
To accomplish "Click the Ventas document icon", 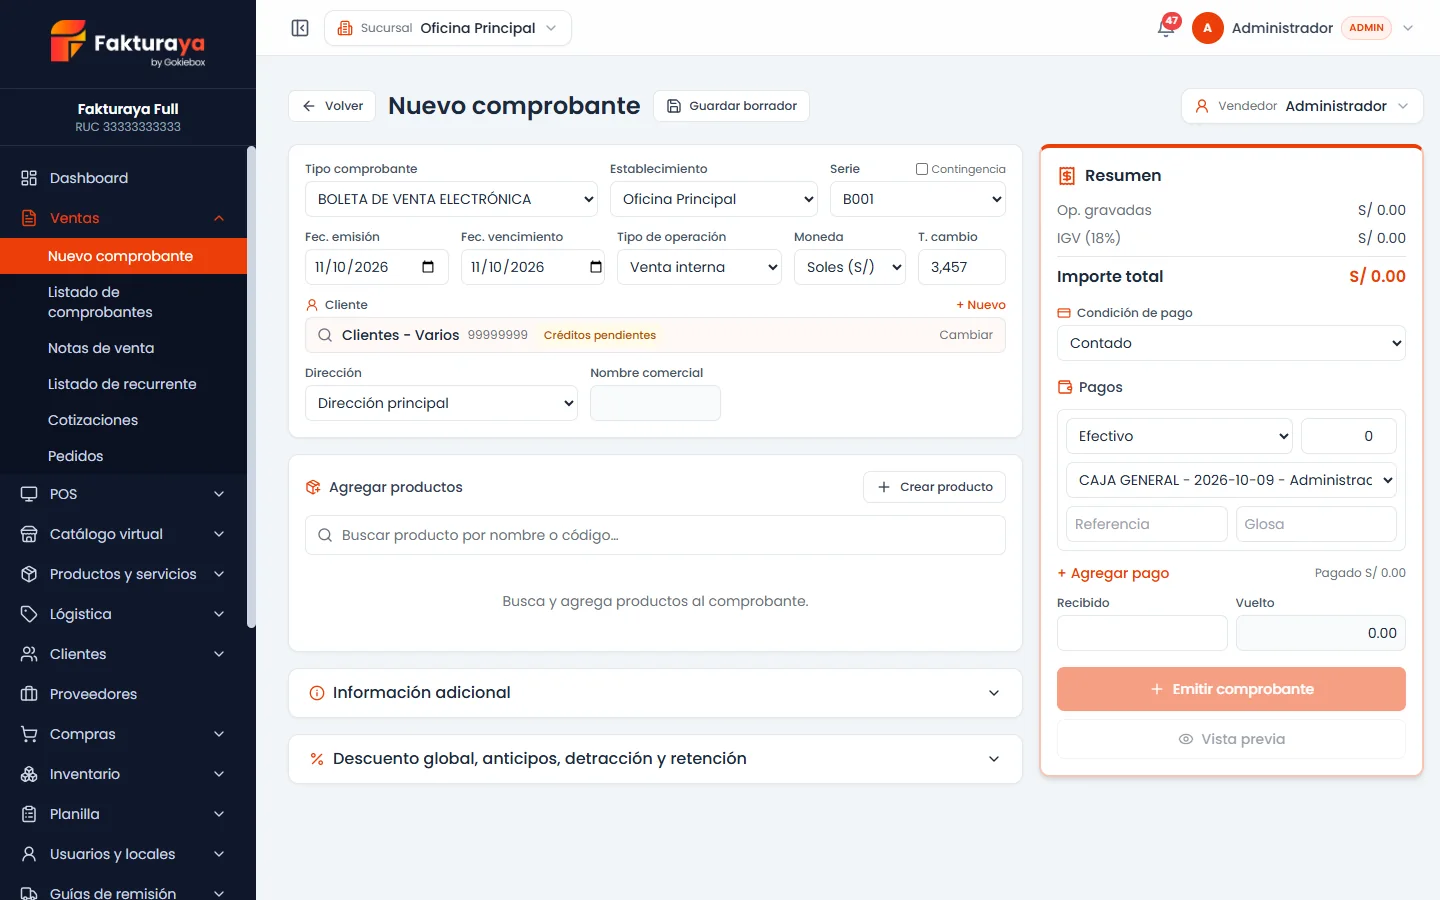I will tap(29, 218).
